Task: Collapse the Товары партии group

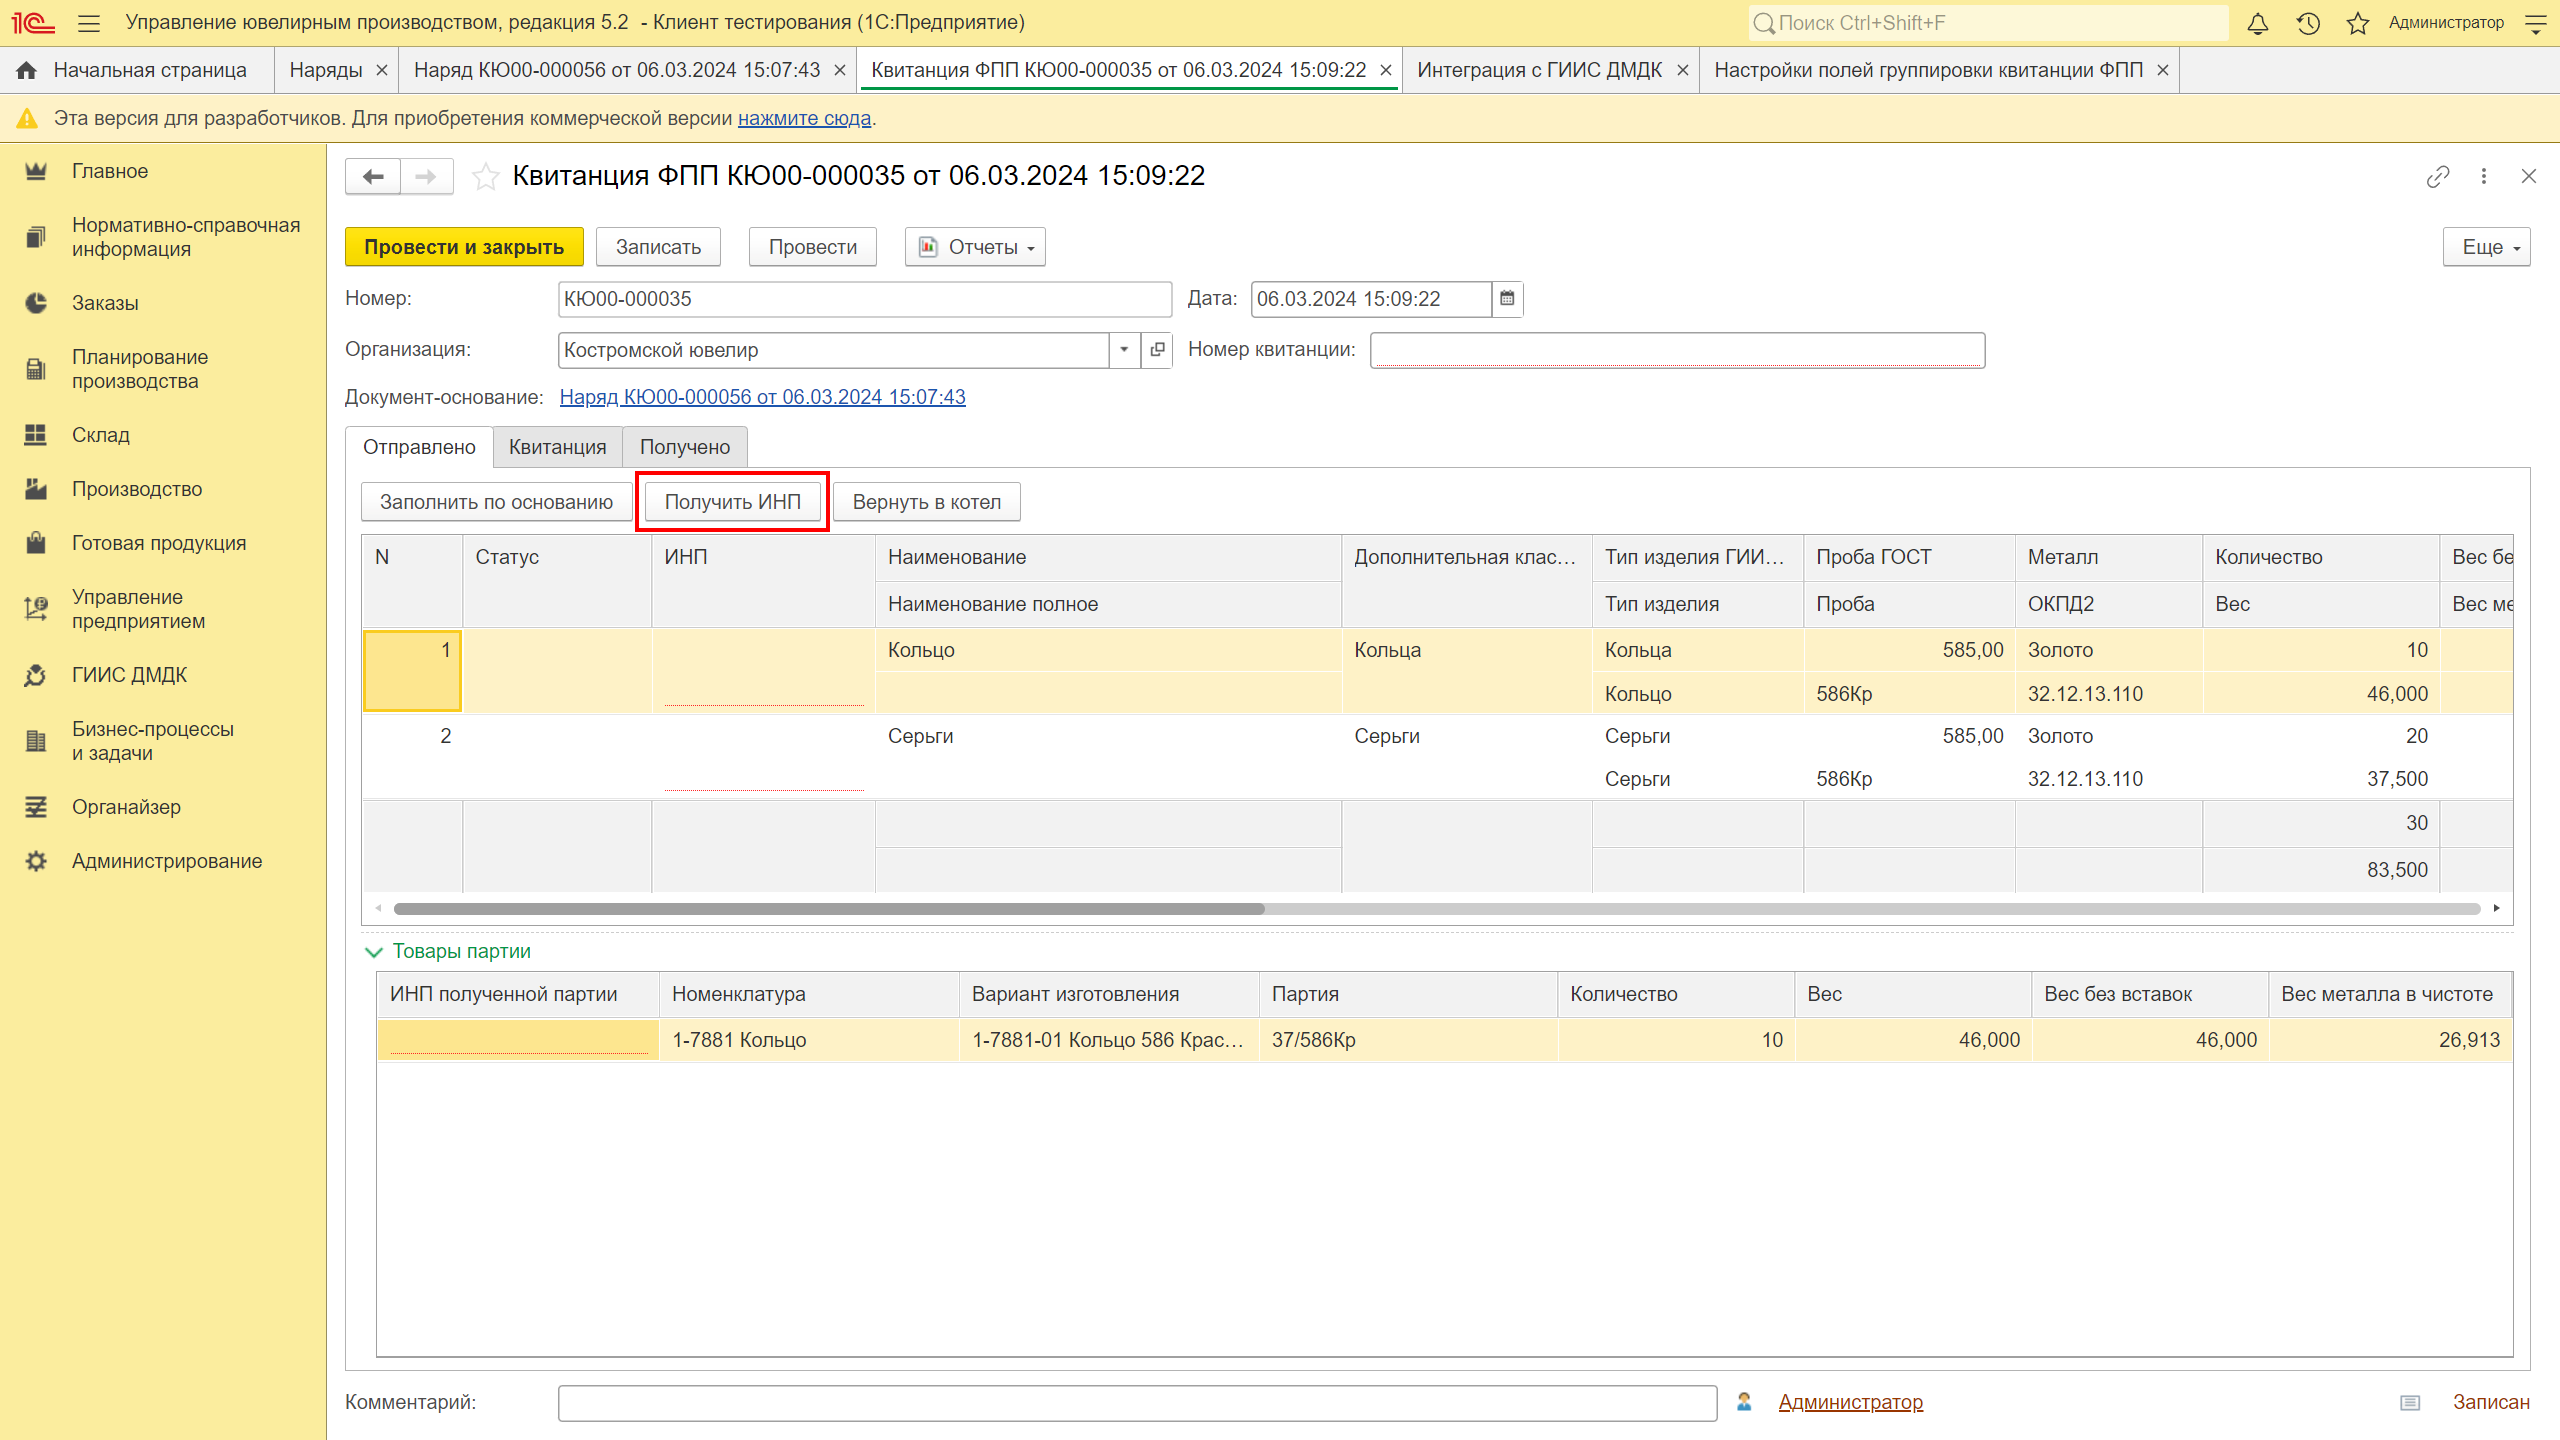Action: coord(374,952)
